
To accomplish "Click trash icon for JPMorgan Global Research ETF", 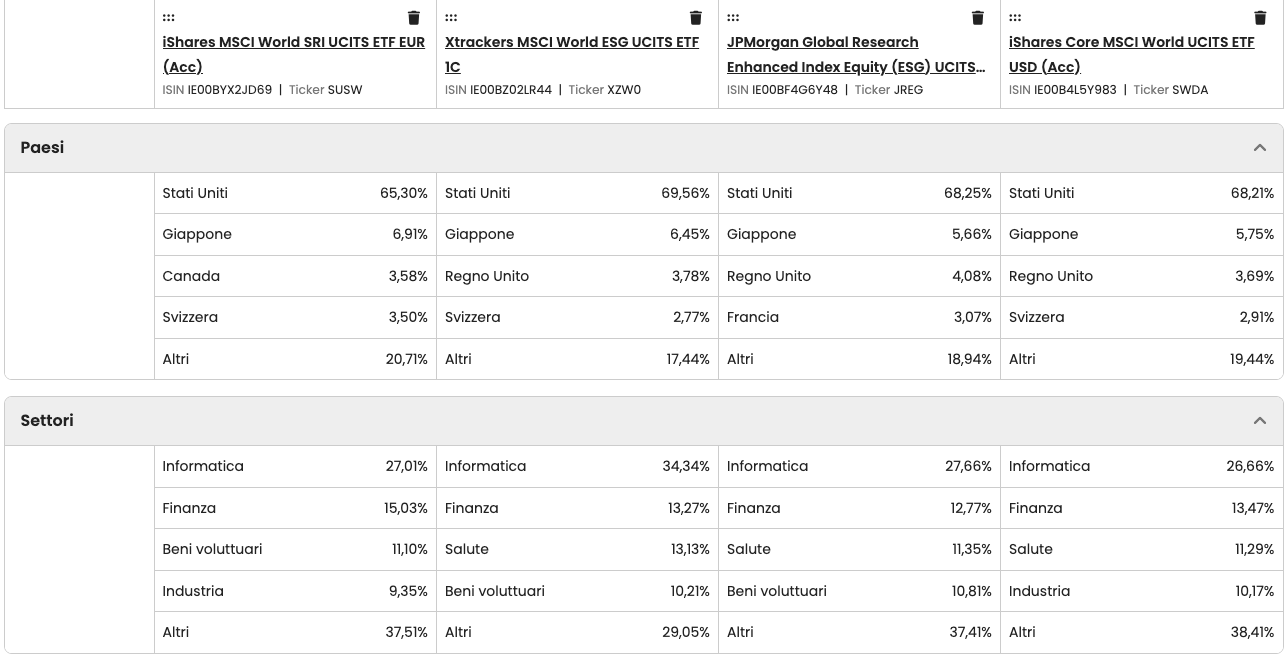I will pyautogui.click(x=978, y=18).
